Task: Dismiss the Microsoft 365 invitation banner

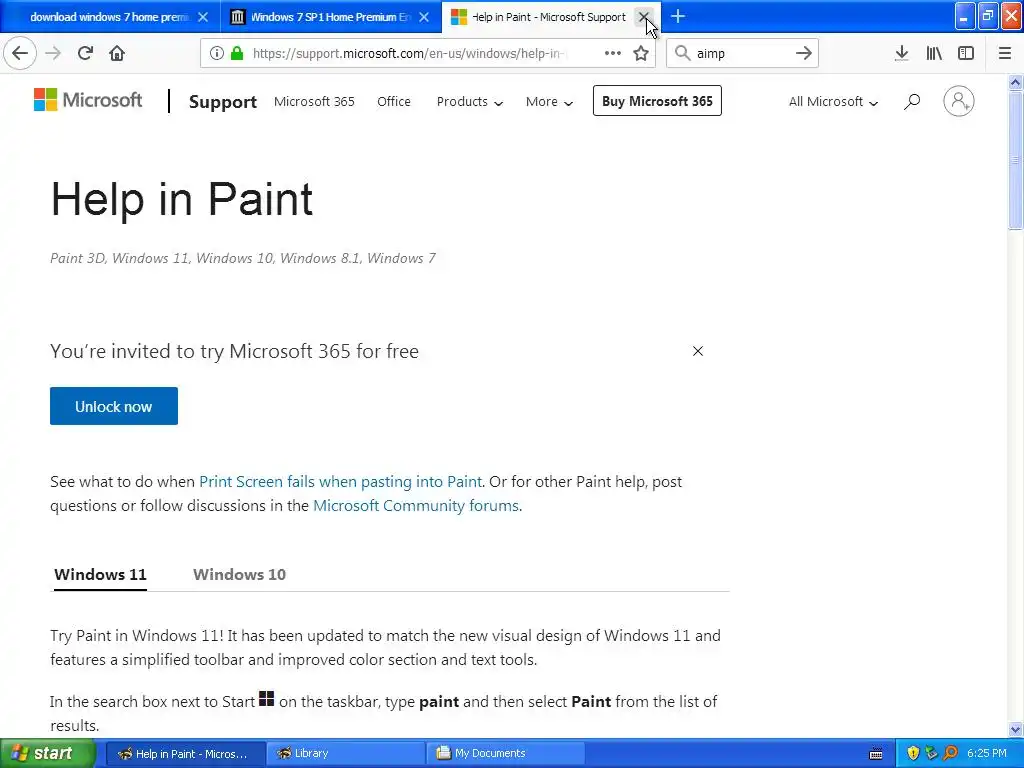Action: coord(697,351)
